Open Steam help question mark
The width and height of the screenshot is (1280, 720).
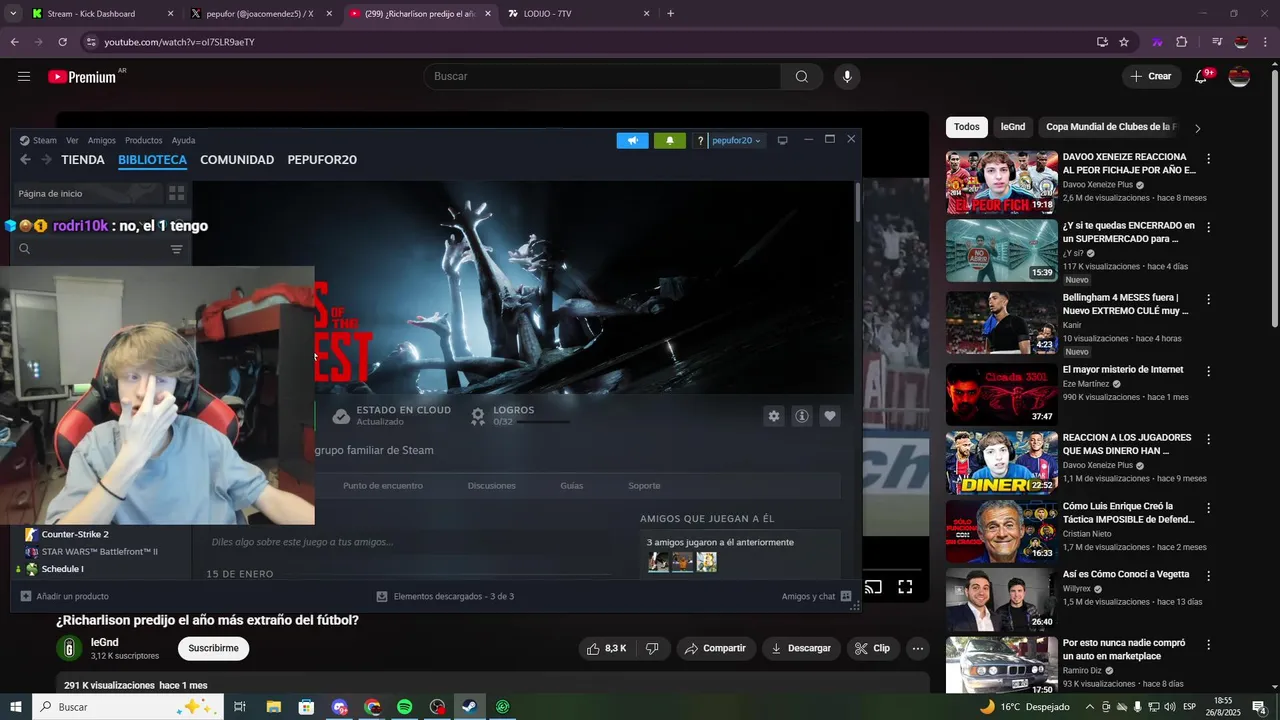coord(700,141)
